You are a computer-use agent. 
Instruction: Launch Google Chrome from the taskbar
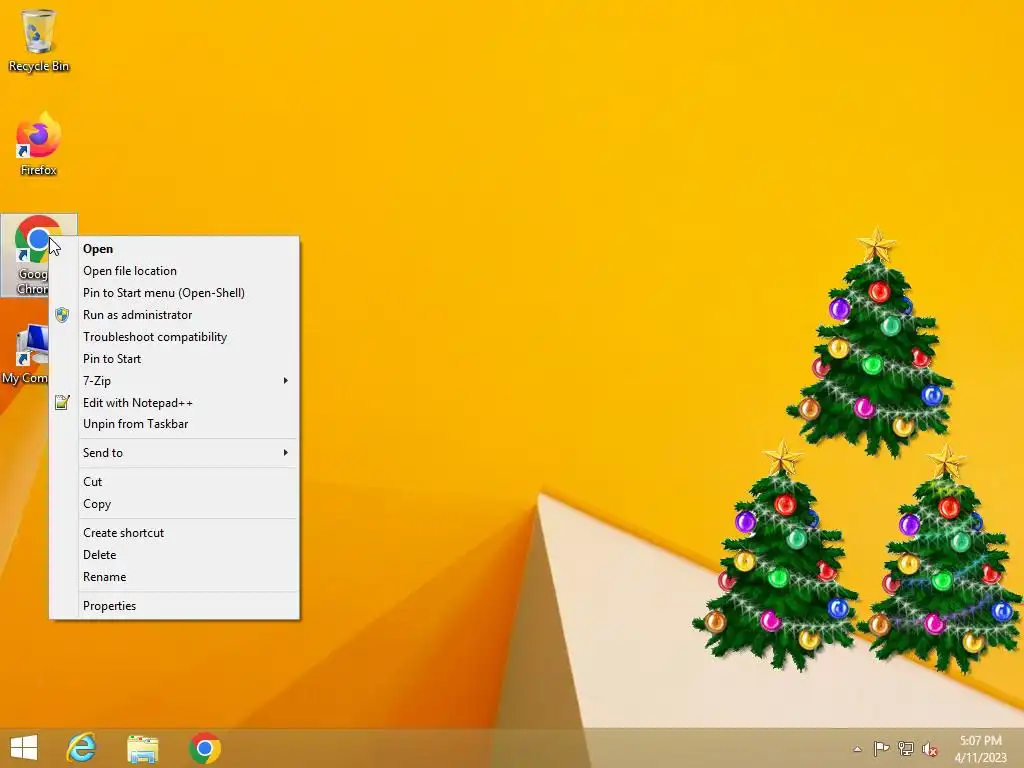205,748
